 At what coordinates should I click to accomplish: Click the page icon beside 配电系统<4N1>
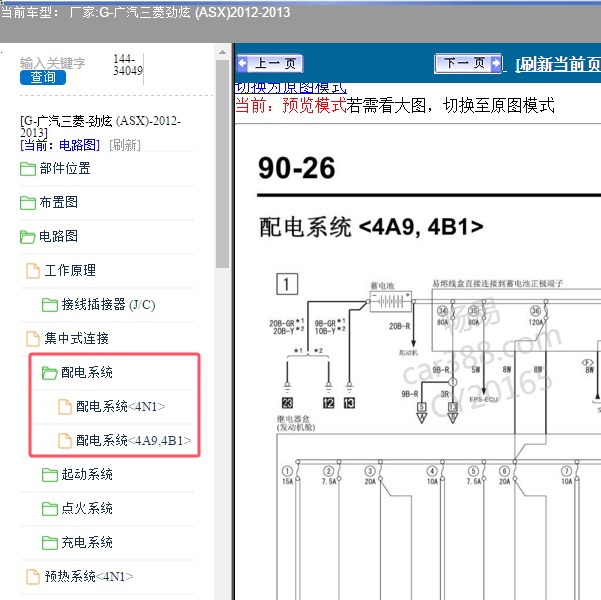(x=65, y=407)
